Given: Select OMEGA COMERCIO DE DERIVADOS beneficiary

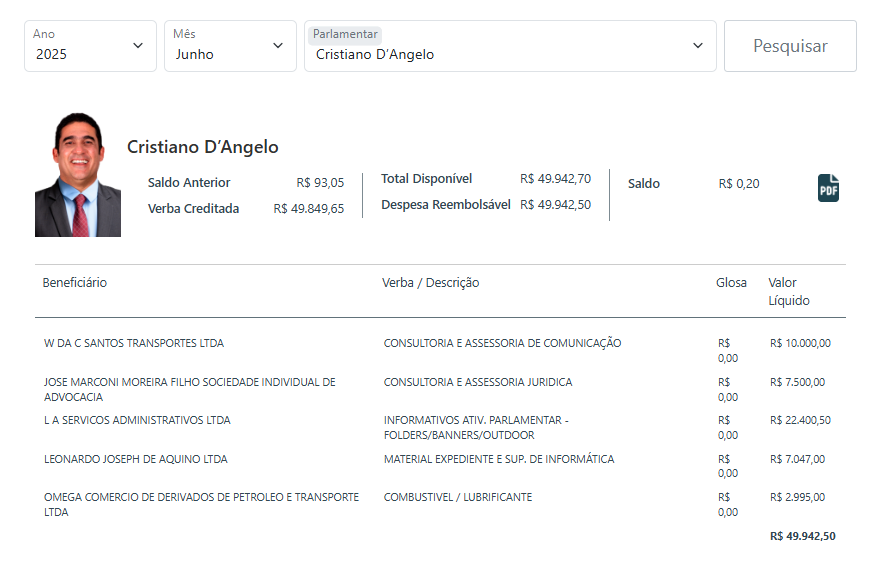Looking at the screenshot, I should pyautogui.click(x=201, y=504).
